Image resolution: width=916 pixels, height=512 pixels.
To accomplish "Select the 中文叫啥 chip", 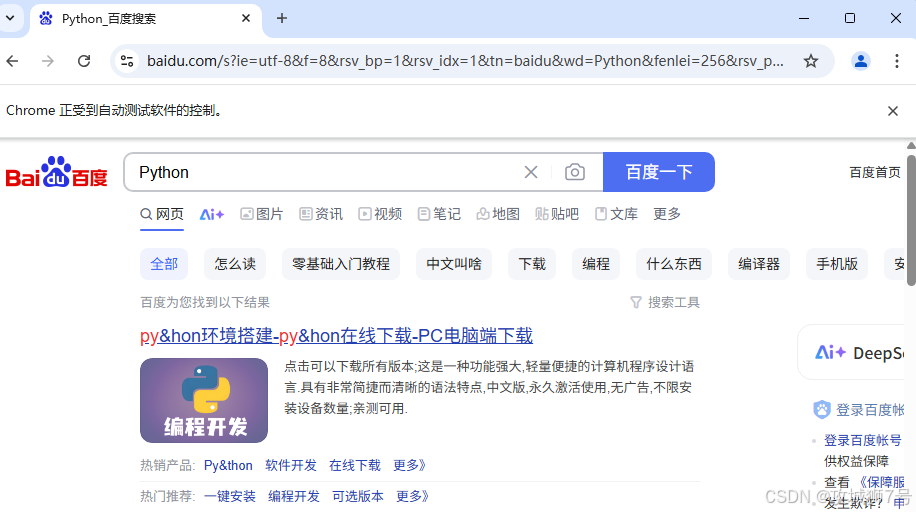I will (454, 264).
